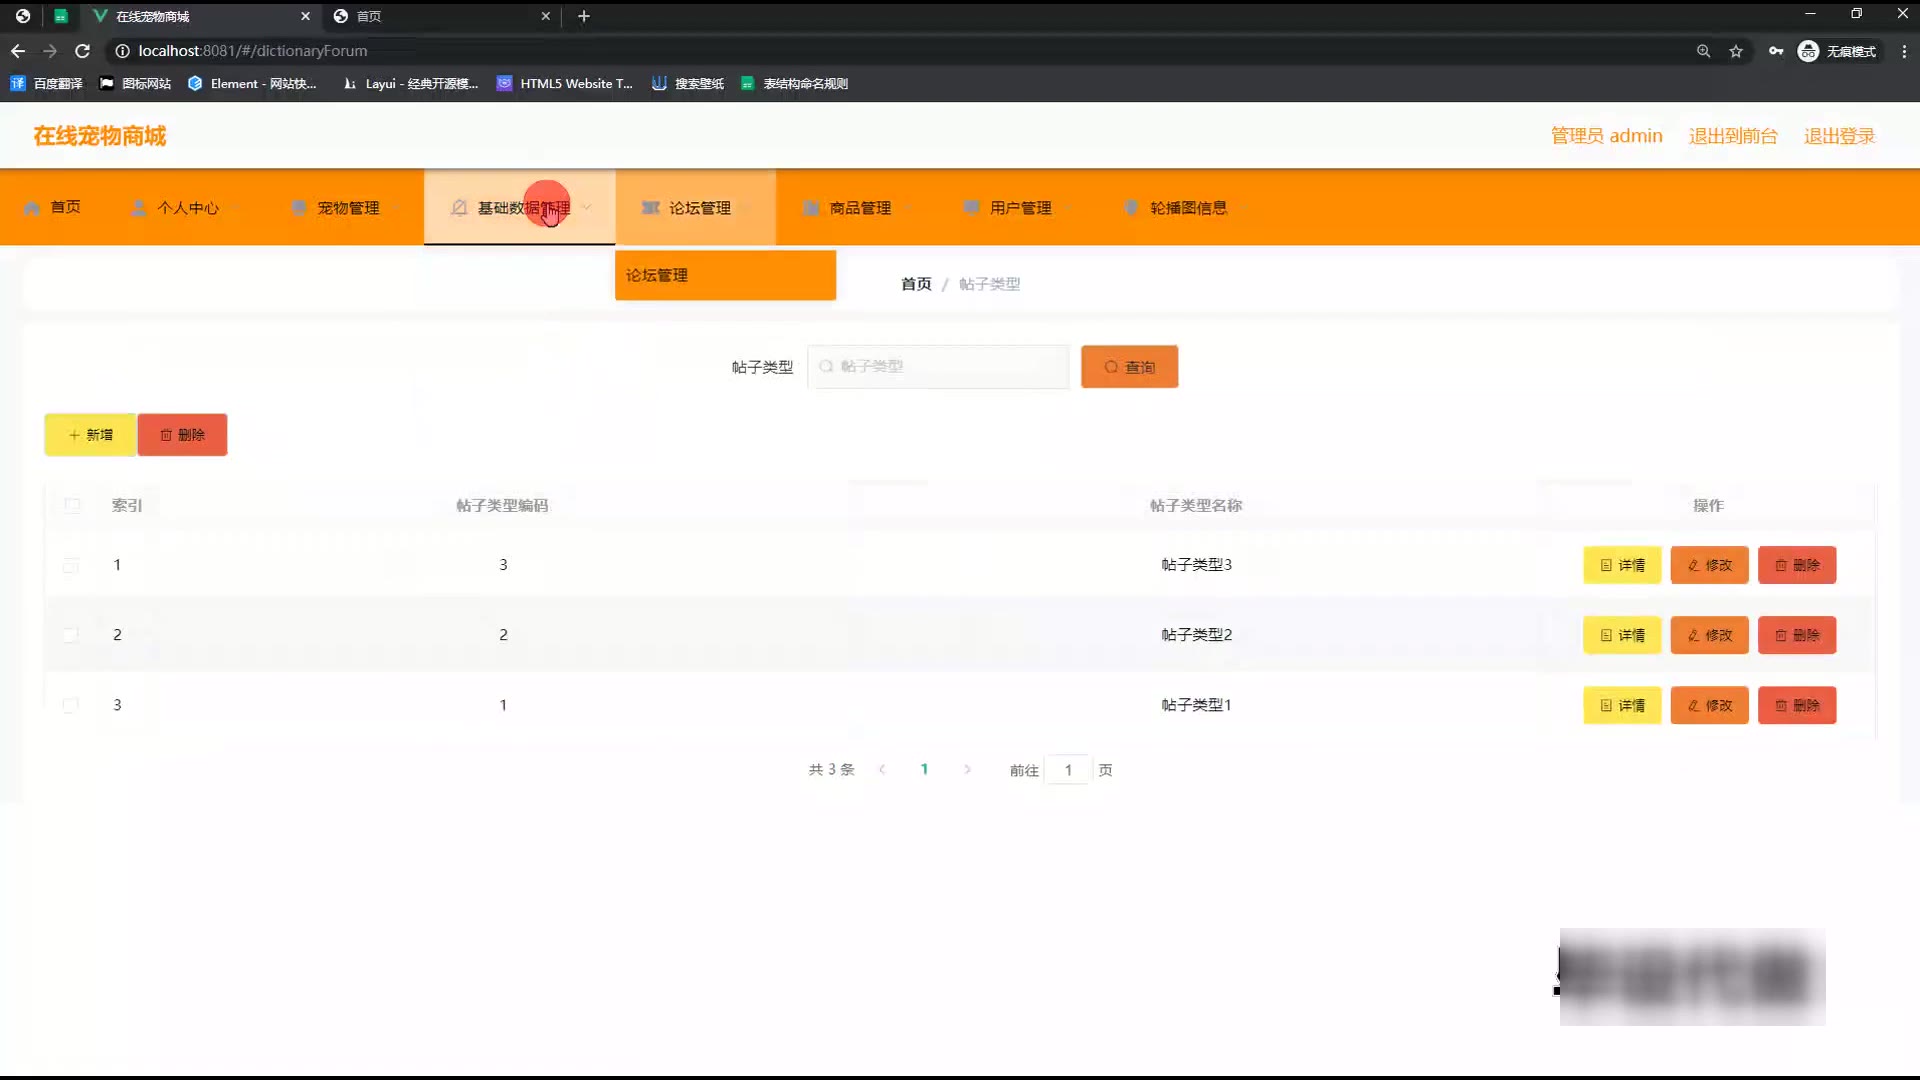Expand the 基础数据管理 dropdown menu

[520, 208]
